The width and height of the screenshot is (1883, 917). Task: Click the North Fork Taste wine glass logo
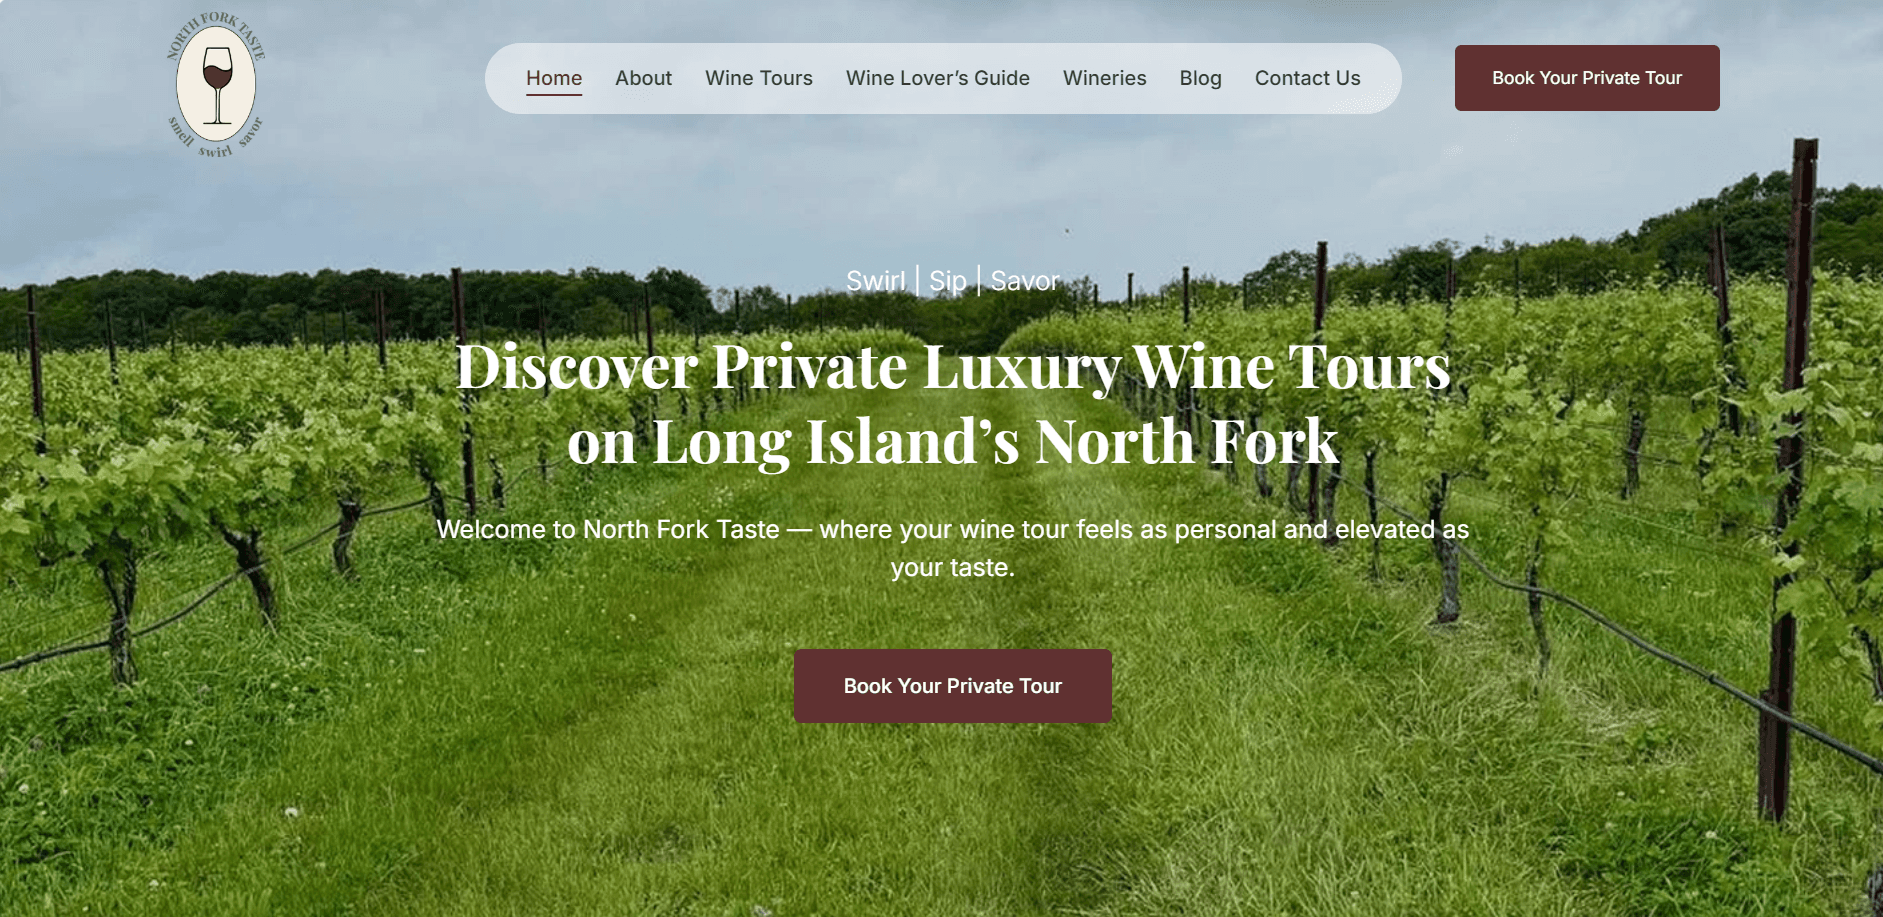(216, 84)
